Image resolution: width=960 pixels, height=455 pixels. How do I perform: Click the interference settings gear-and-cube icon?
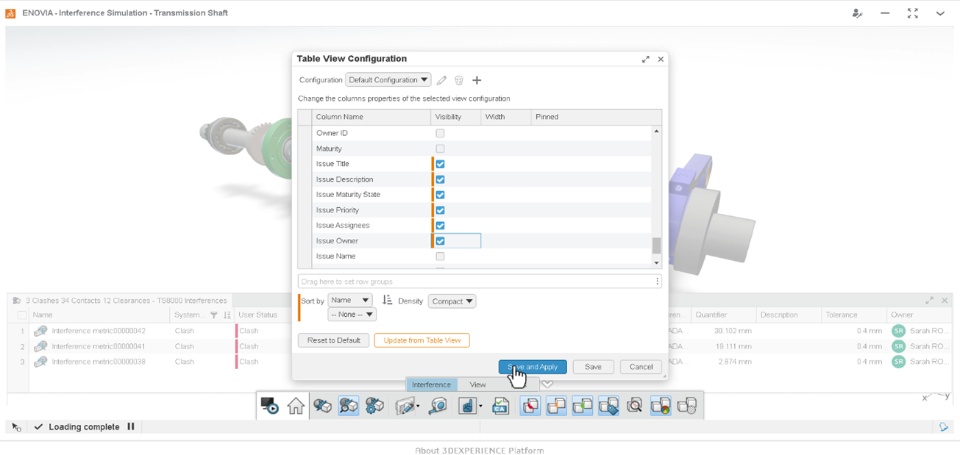pyautogui.click(x=374, y=405)
